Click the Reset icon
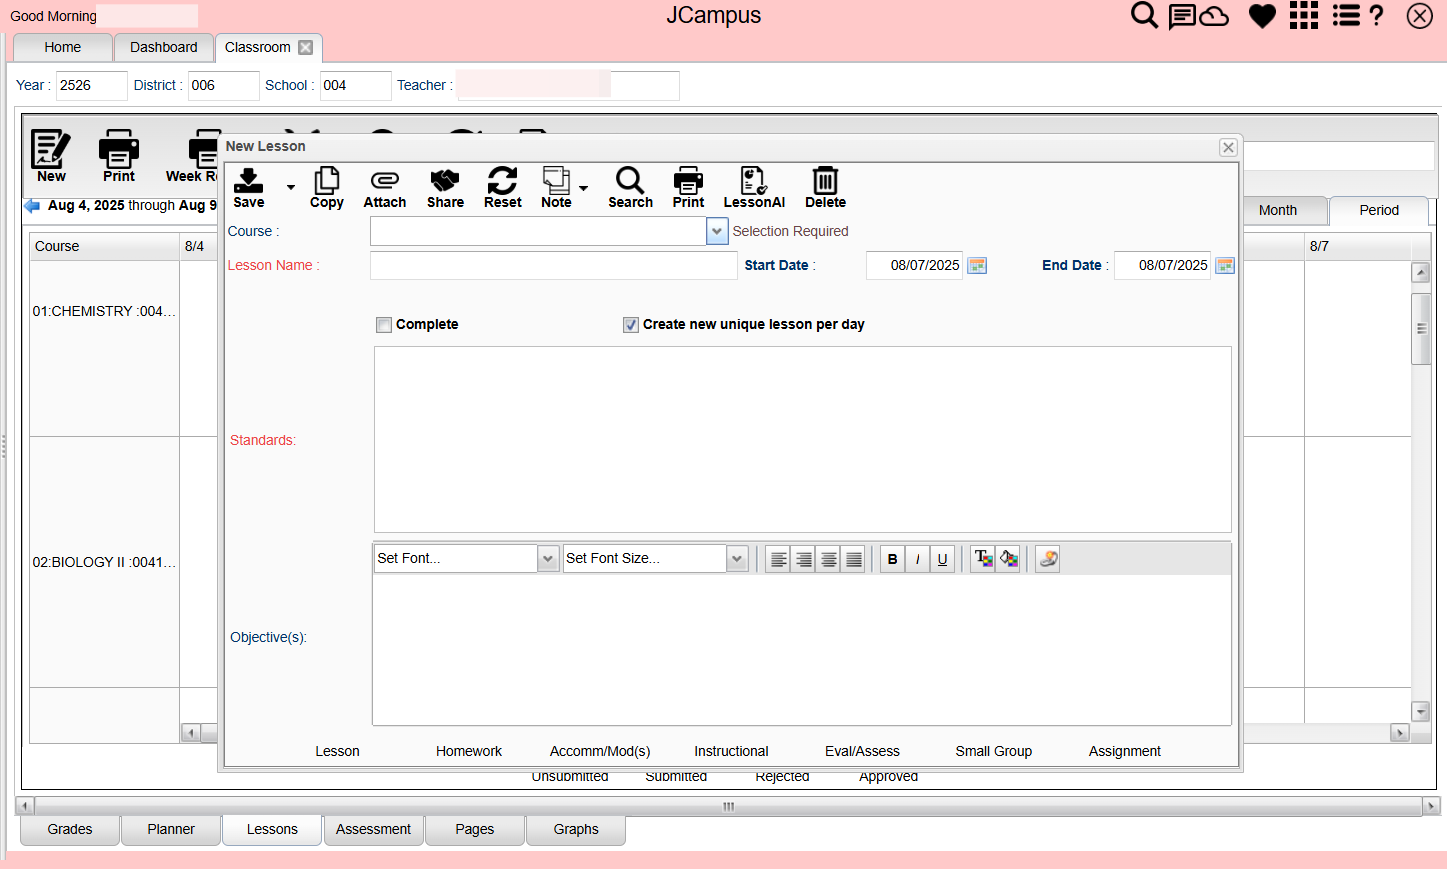 click(503, 187)
